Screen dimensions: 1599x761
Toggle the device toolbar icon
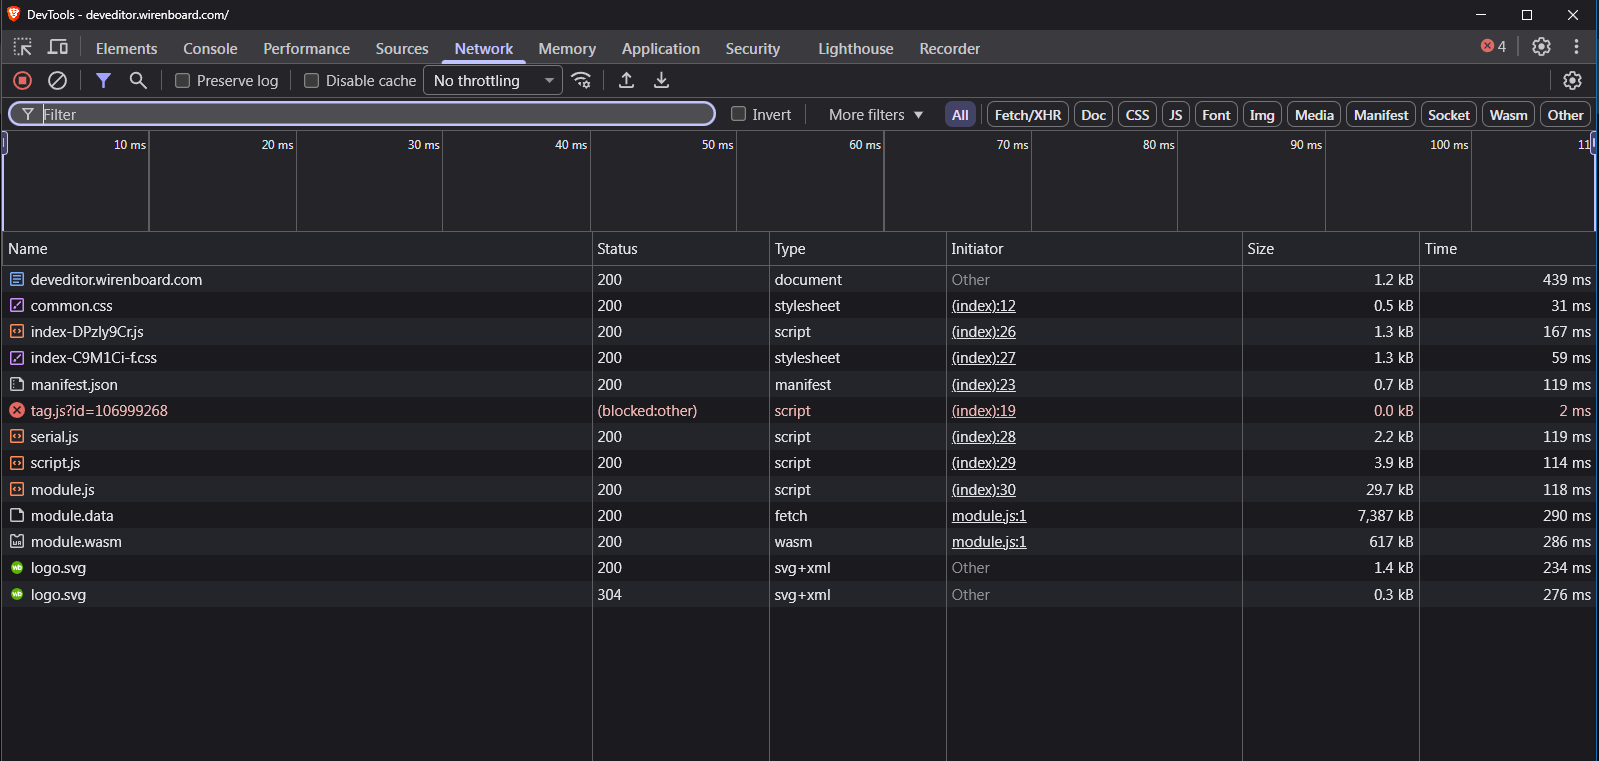click(58, 47)
